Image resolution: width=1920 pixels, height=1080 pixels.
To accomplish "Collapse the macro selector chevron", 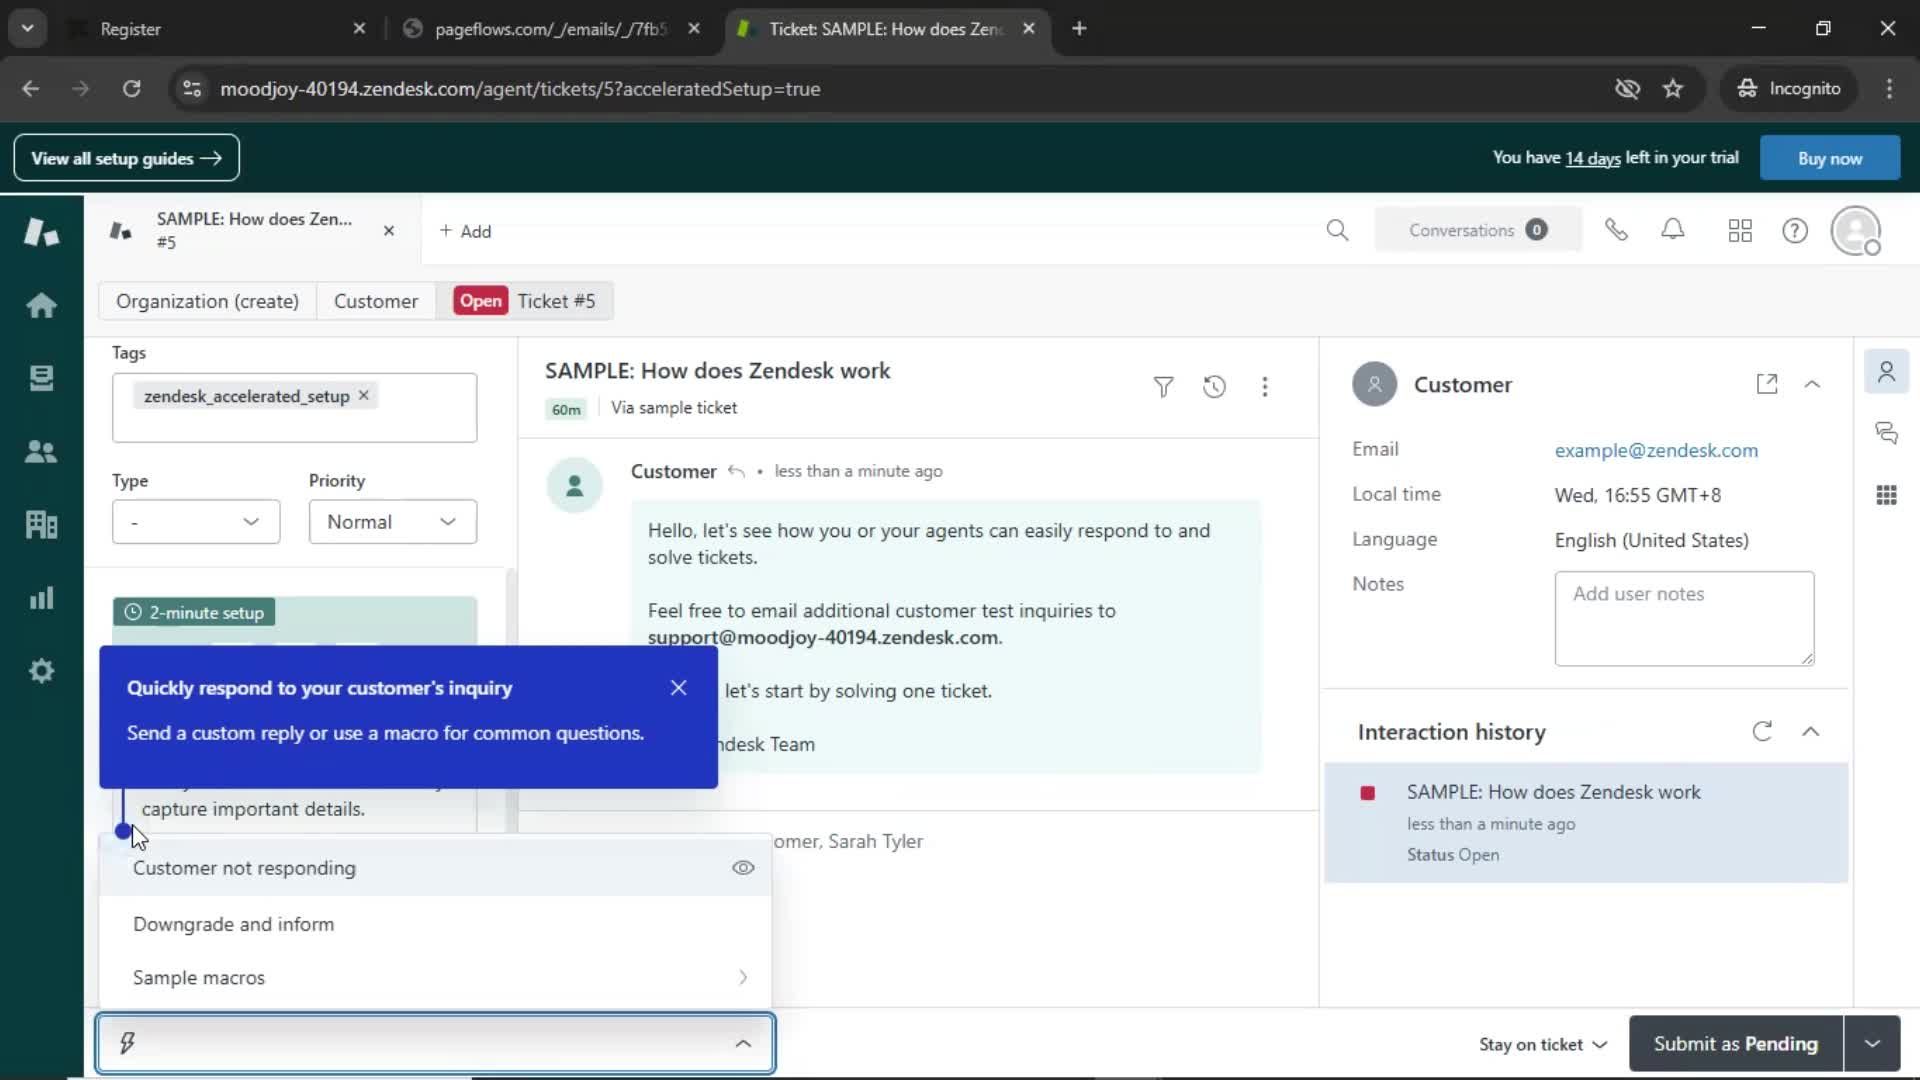I will [x=743, y=1044].
